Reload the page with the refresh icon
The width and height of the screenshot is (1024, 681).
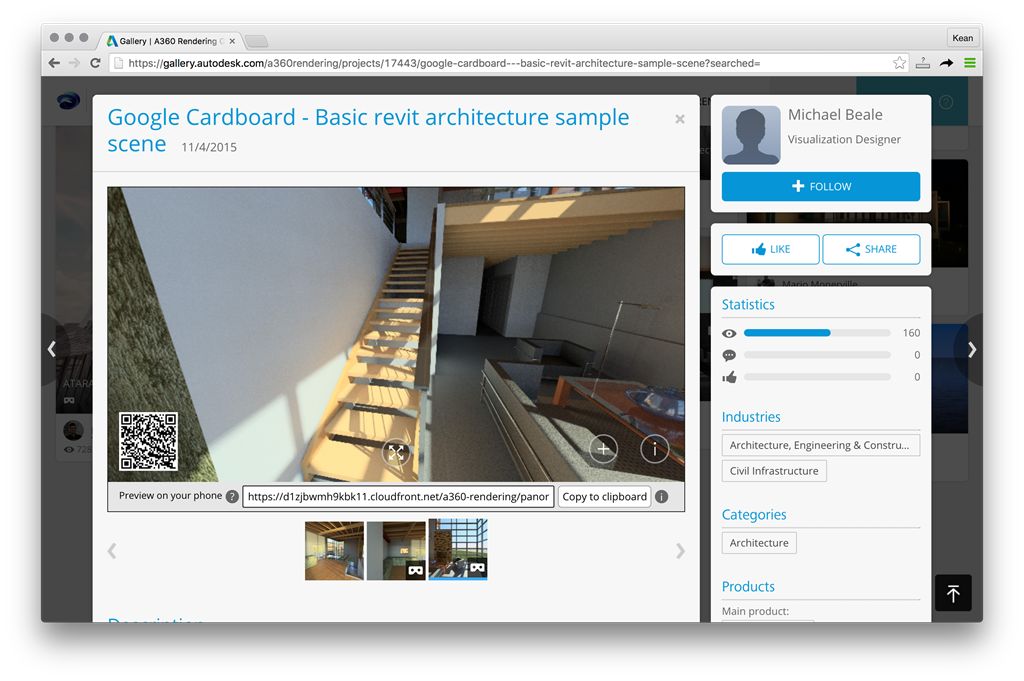coord(95,63)
